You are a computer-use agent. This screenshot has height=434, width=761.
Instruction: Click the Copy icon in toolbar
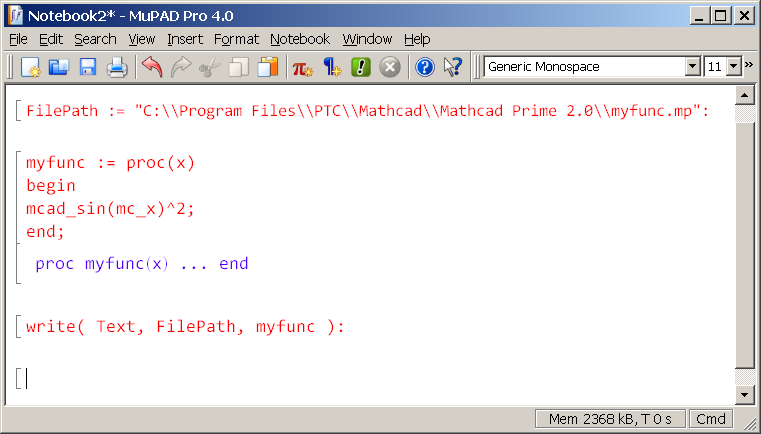238,67
